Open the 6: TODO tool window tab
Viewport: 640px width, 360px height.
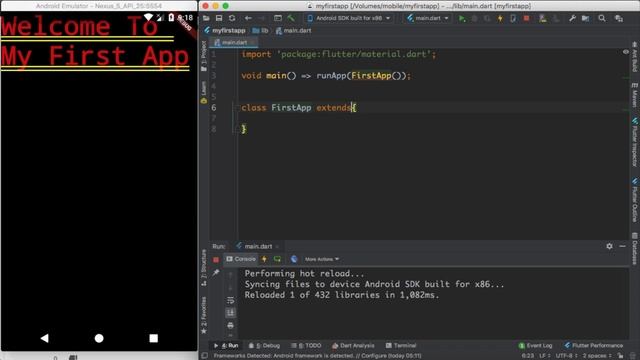click(306, 346)
